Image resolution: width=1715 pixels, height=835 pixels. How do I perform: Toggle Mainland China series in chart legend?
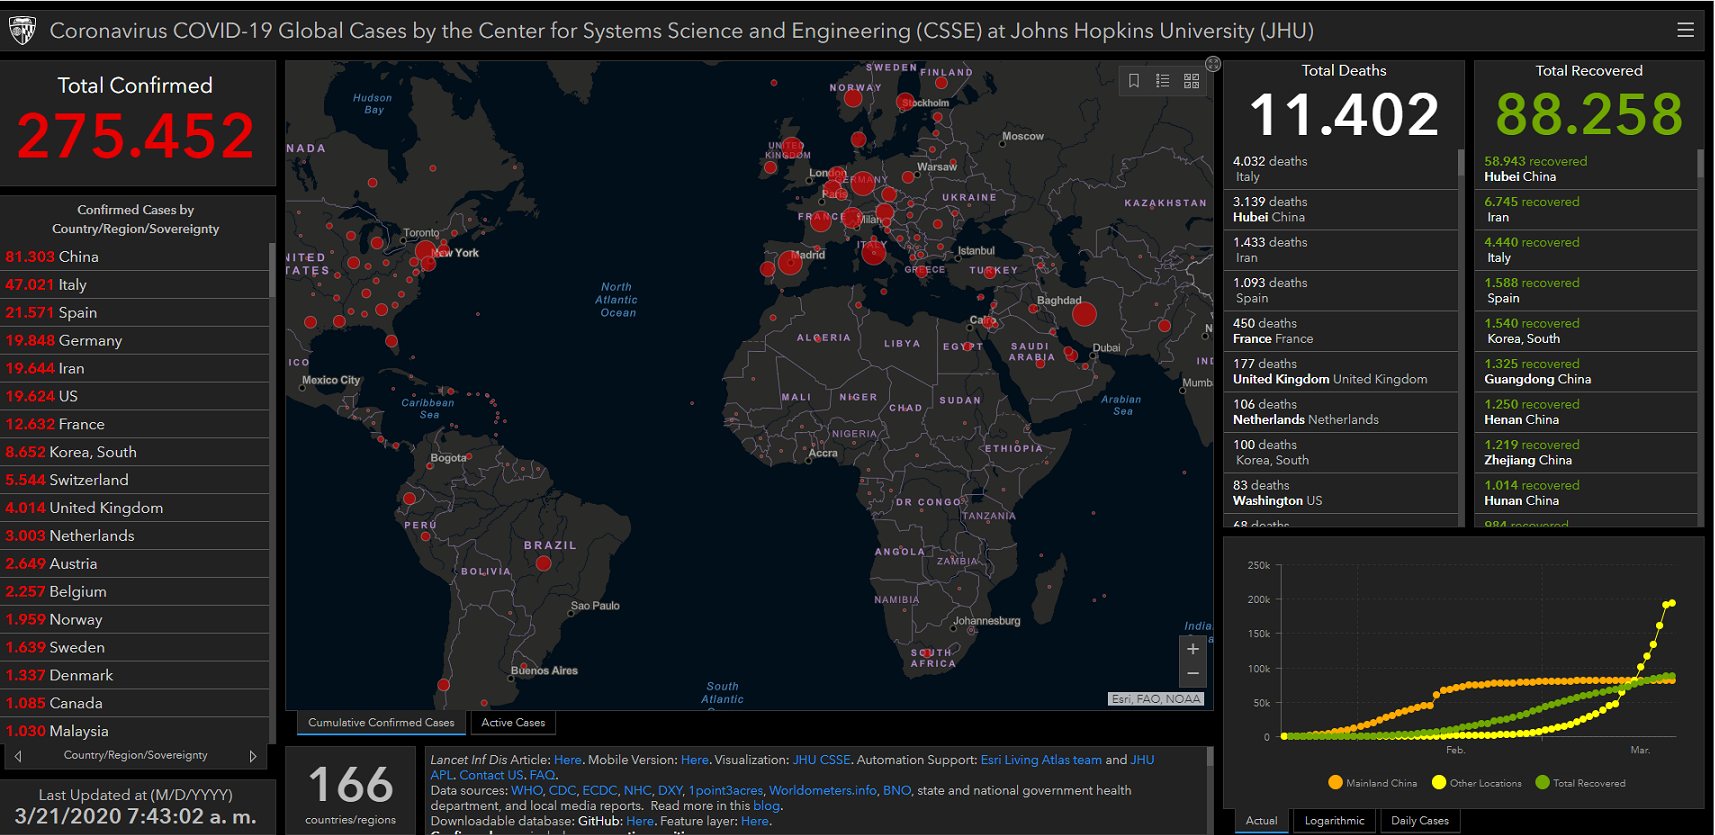pos(1372,783)
